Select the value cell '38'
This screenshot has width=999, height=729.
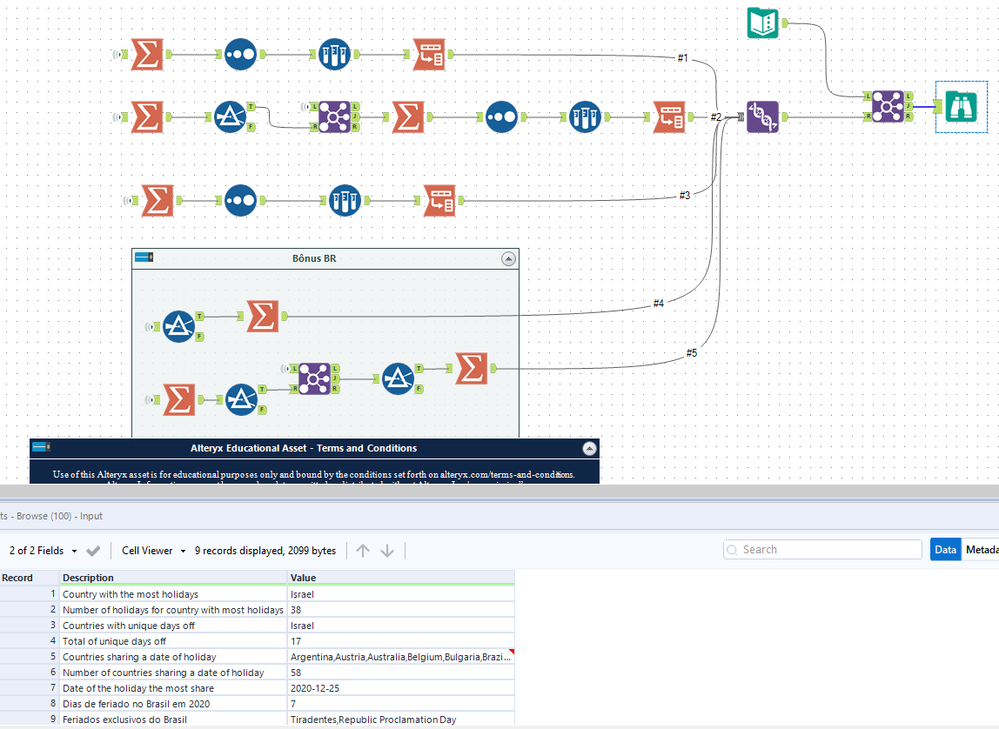401,610
